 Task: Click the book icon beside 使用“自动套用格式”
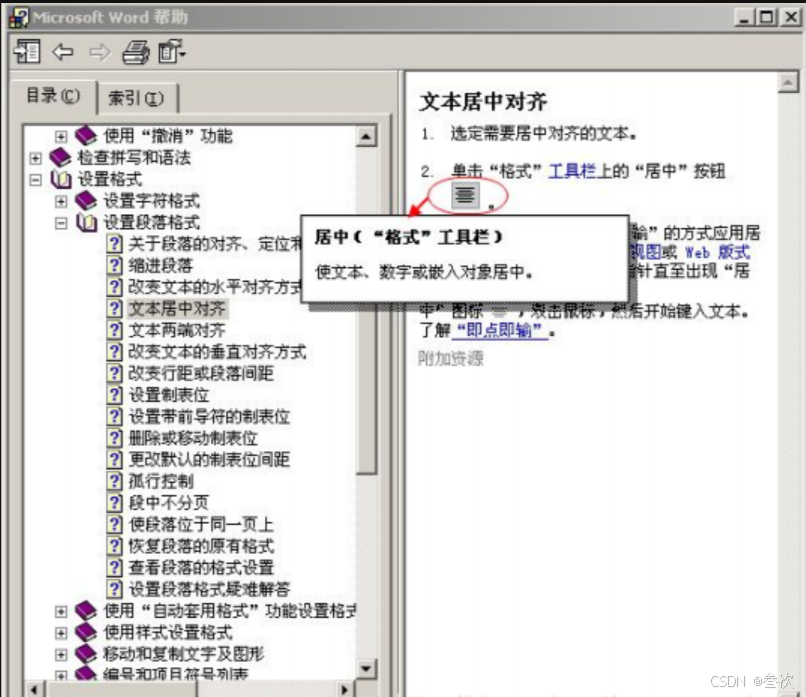[86, 611]
